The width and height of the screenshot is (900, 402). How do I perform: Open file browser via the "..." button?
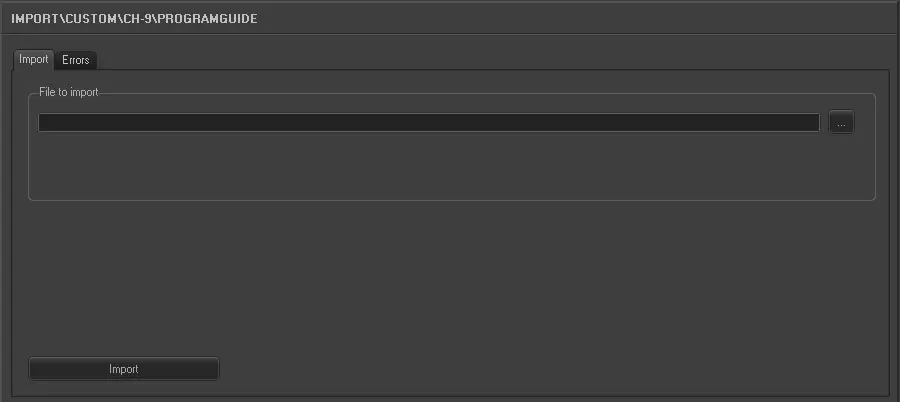[x=841, y=123]
